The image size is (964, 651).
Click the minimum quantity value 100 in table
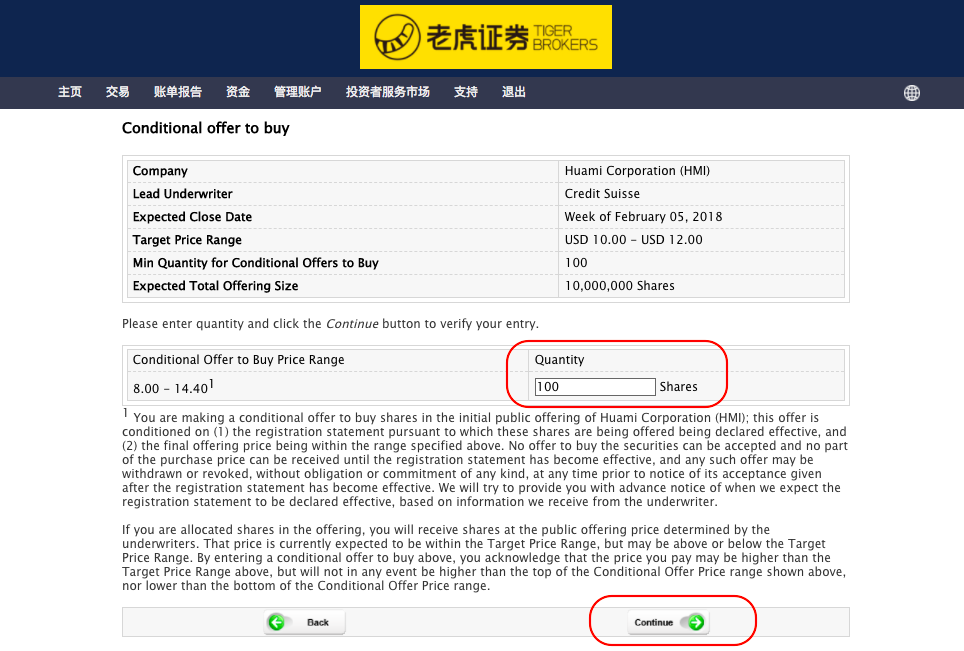576,263
